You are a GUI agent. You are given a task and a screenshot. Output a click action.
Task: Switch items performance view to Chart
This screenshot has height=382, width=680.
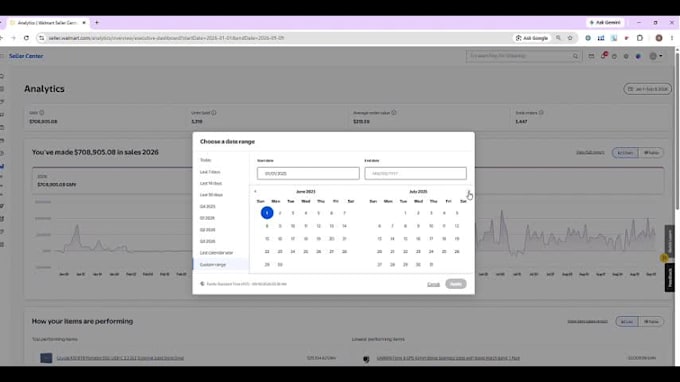click(x=627, y=322)
